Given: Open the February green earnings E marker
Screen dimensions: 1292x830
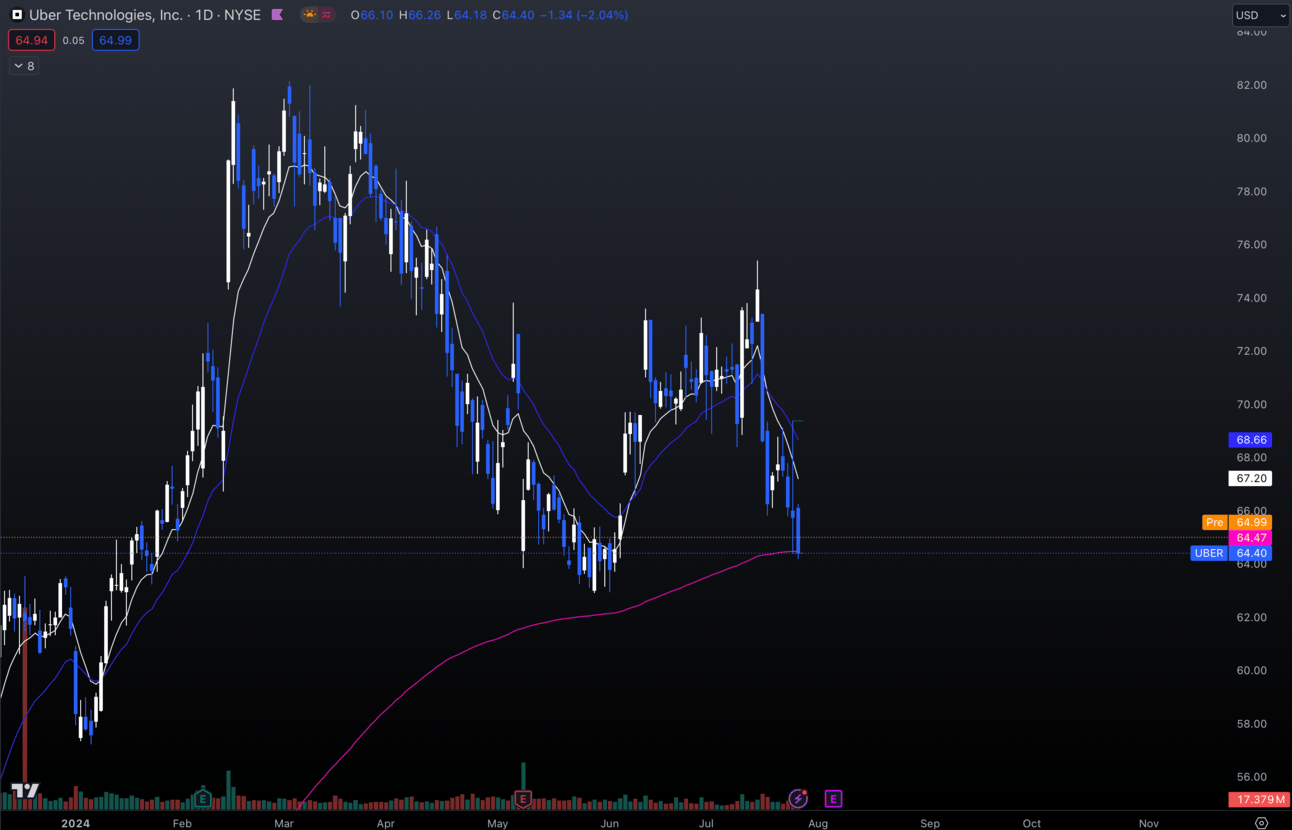Looking at the screenshot, I should click(x=203, y=799).
